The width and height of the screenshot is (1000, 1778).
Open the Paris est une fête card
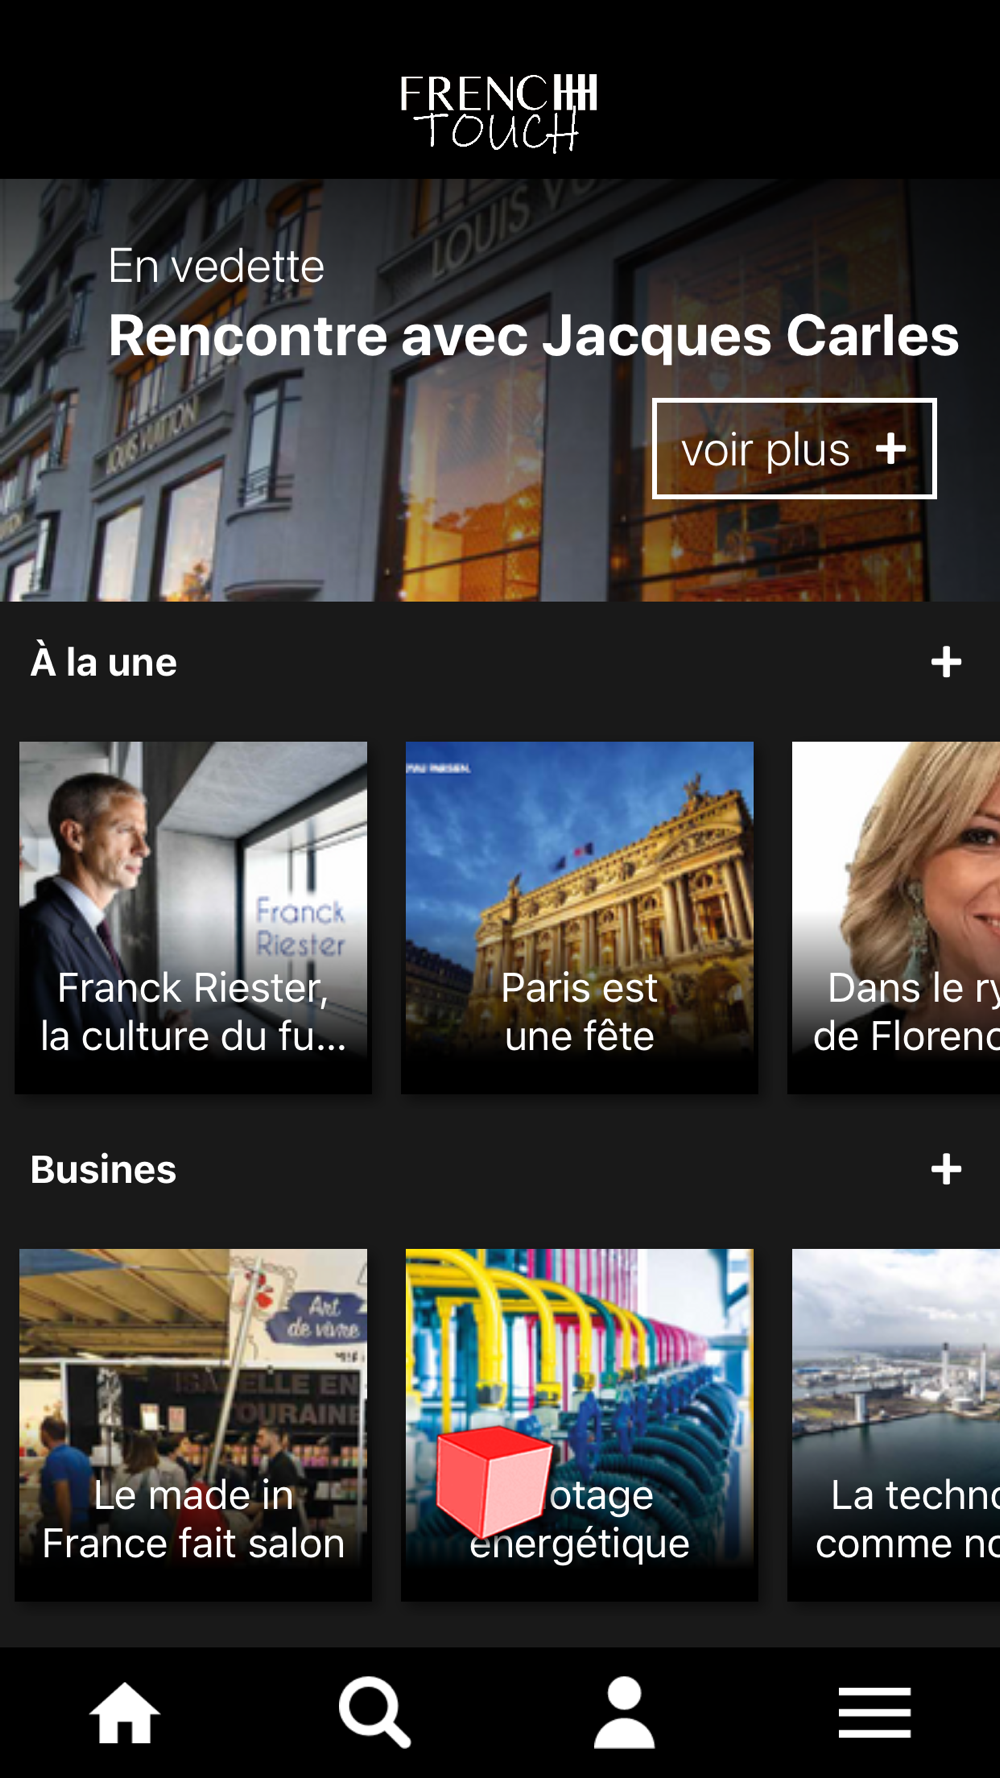point(579,915)
